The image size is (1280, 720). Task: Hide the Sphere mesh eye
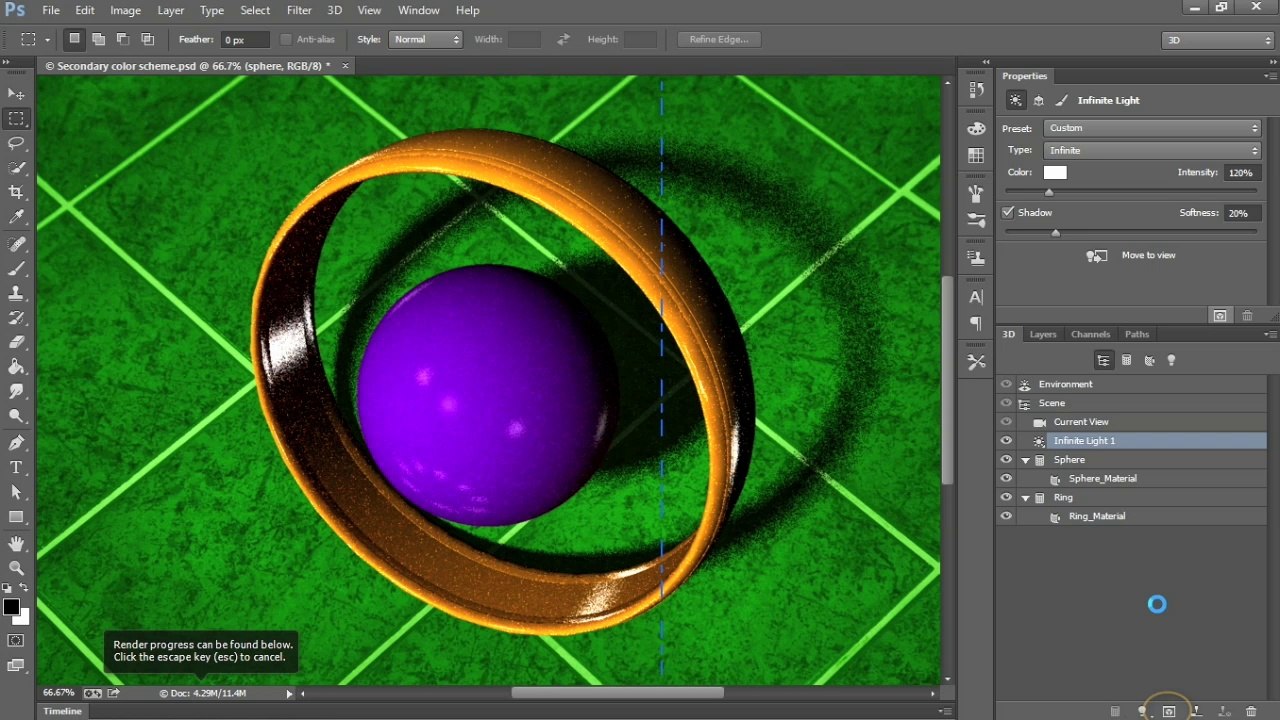tap(1006, 460)
